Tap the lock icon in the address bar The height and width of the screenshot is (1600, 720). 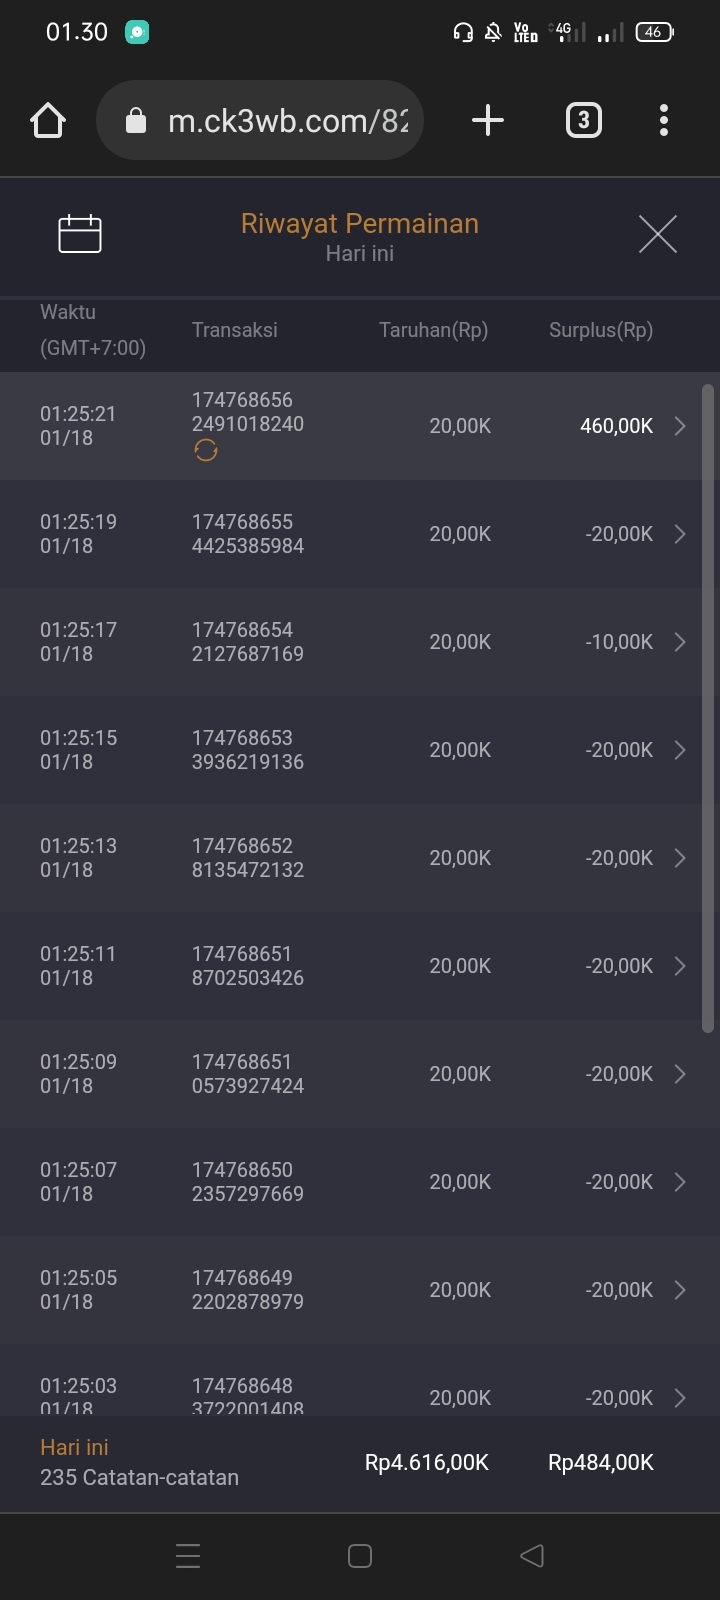coord(136,122)
